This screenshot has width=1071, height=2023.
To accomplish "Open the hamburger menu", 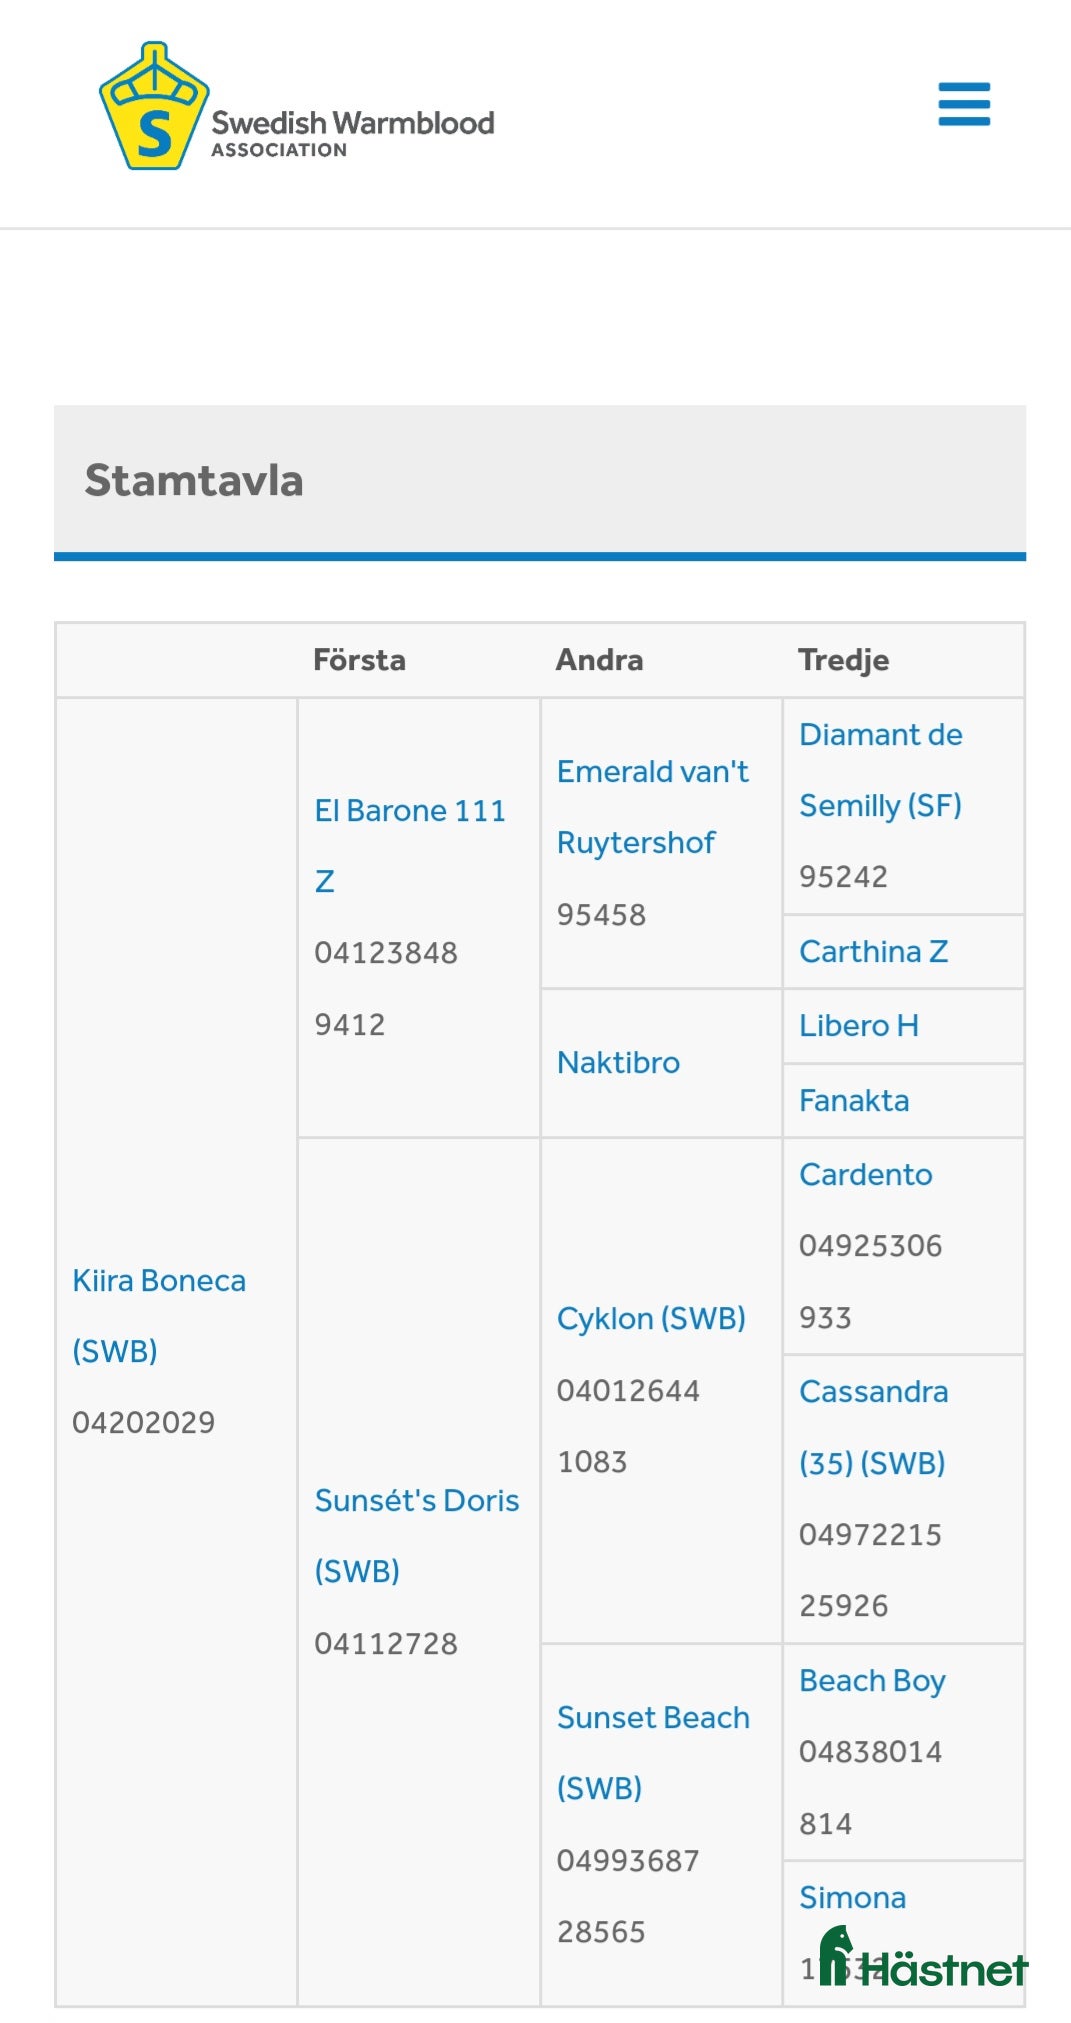I will coord(964,104).
